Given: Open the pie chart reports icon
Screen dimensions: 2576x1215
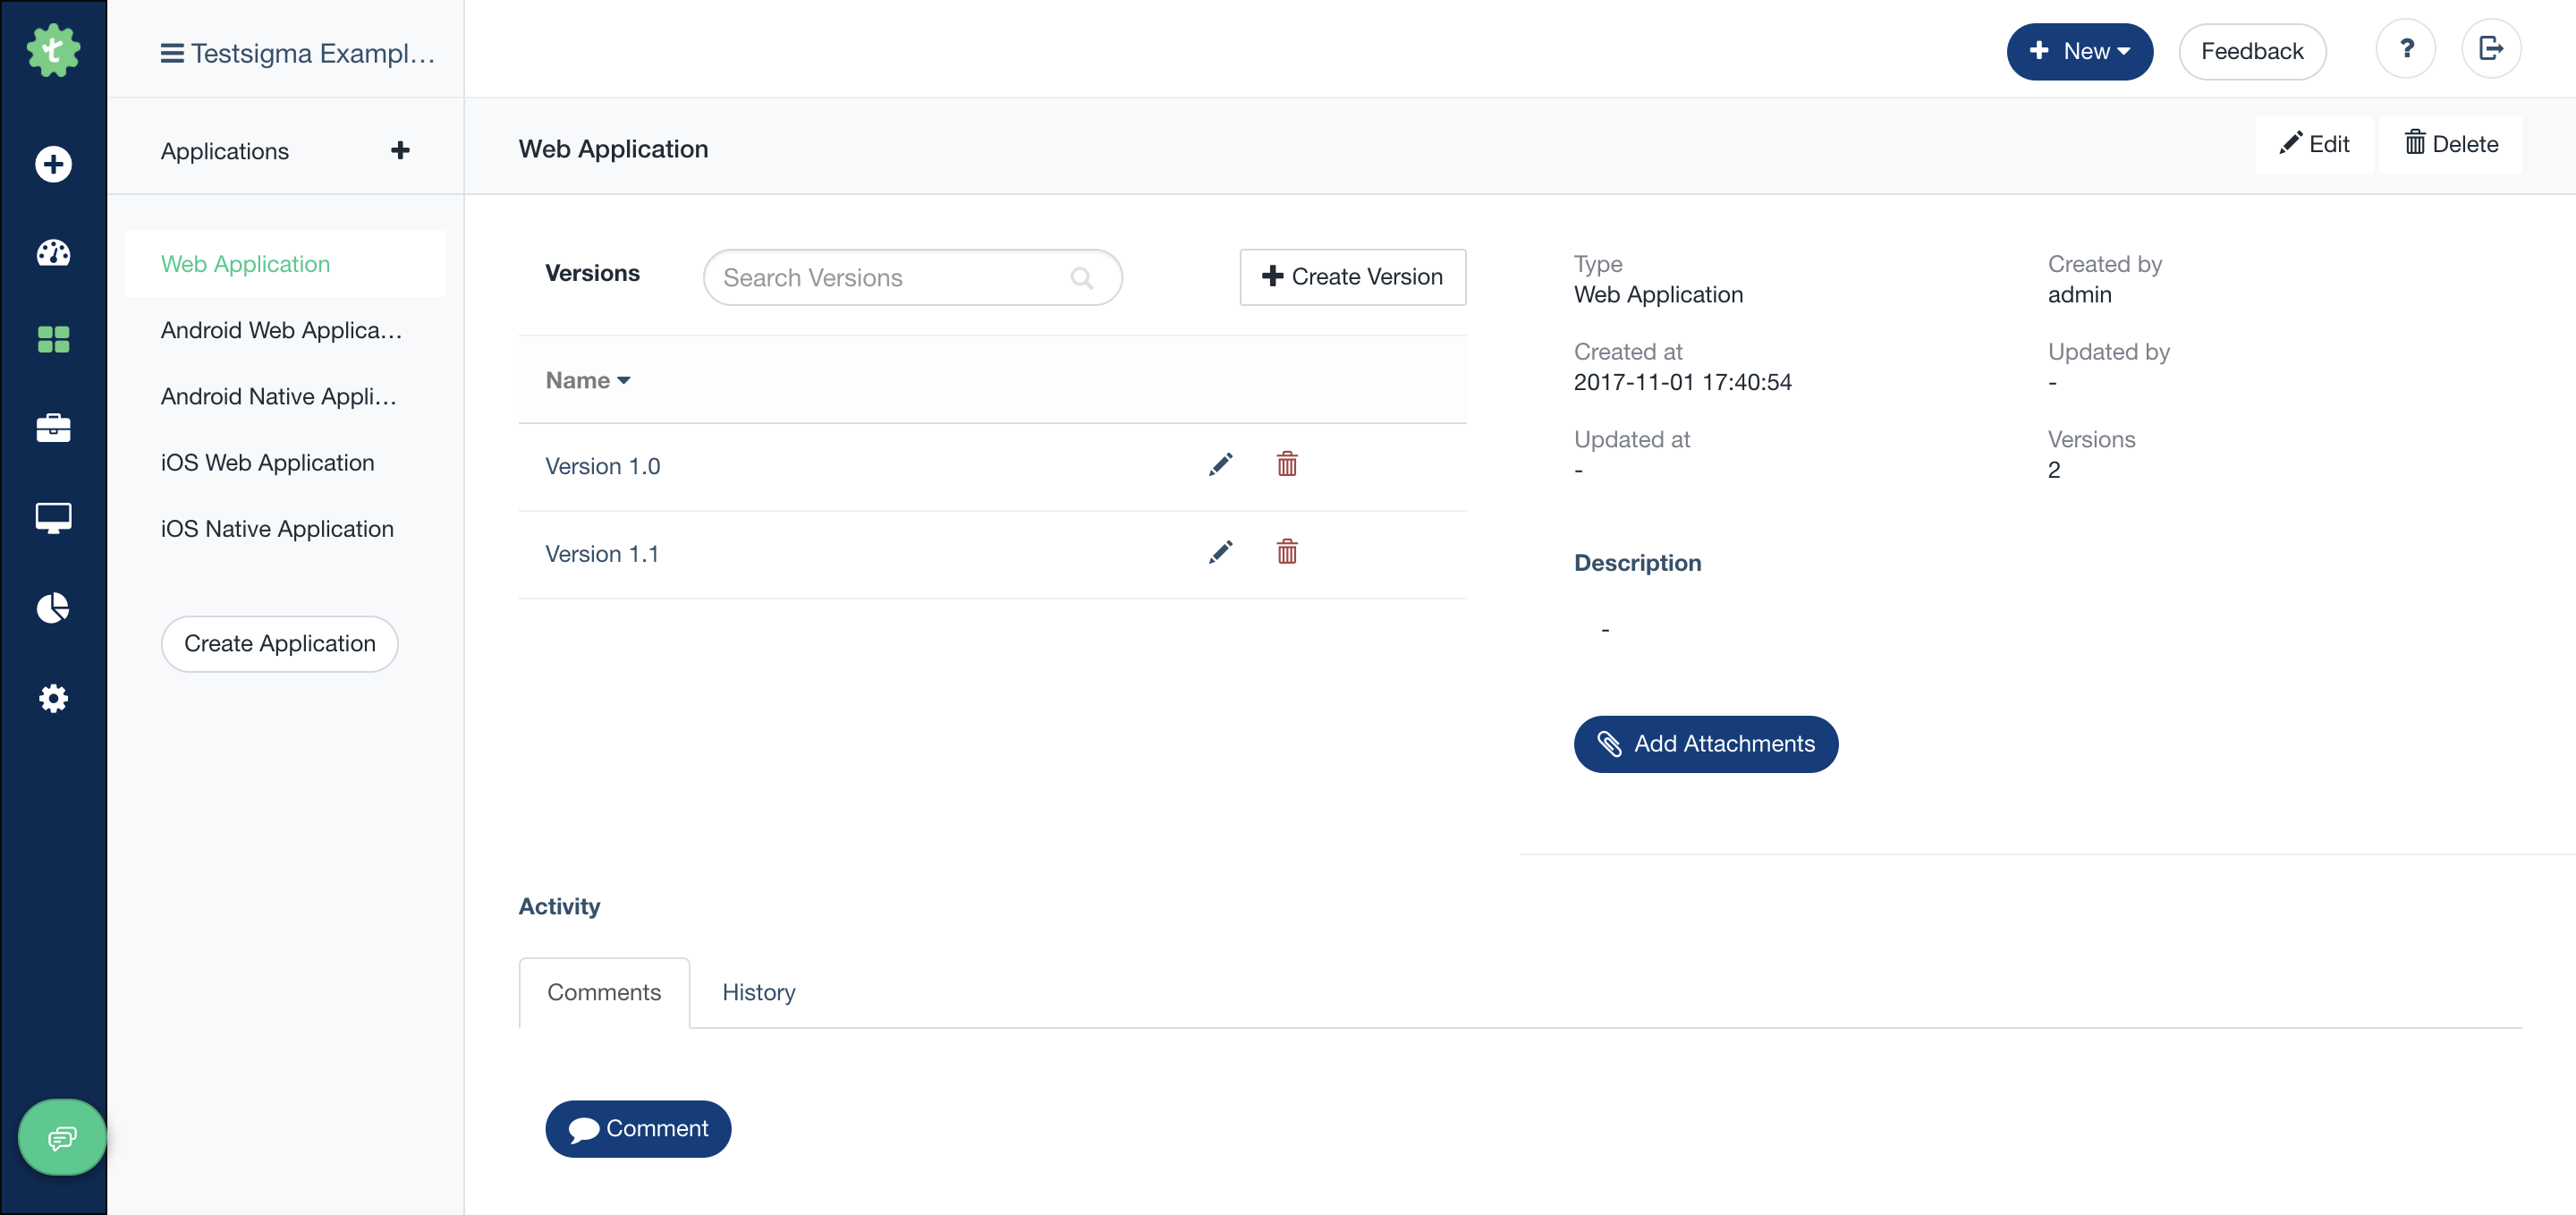Looking at the screenshot, I should point(53,607).
